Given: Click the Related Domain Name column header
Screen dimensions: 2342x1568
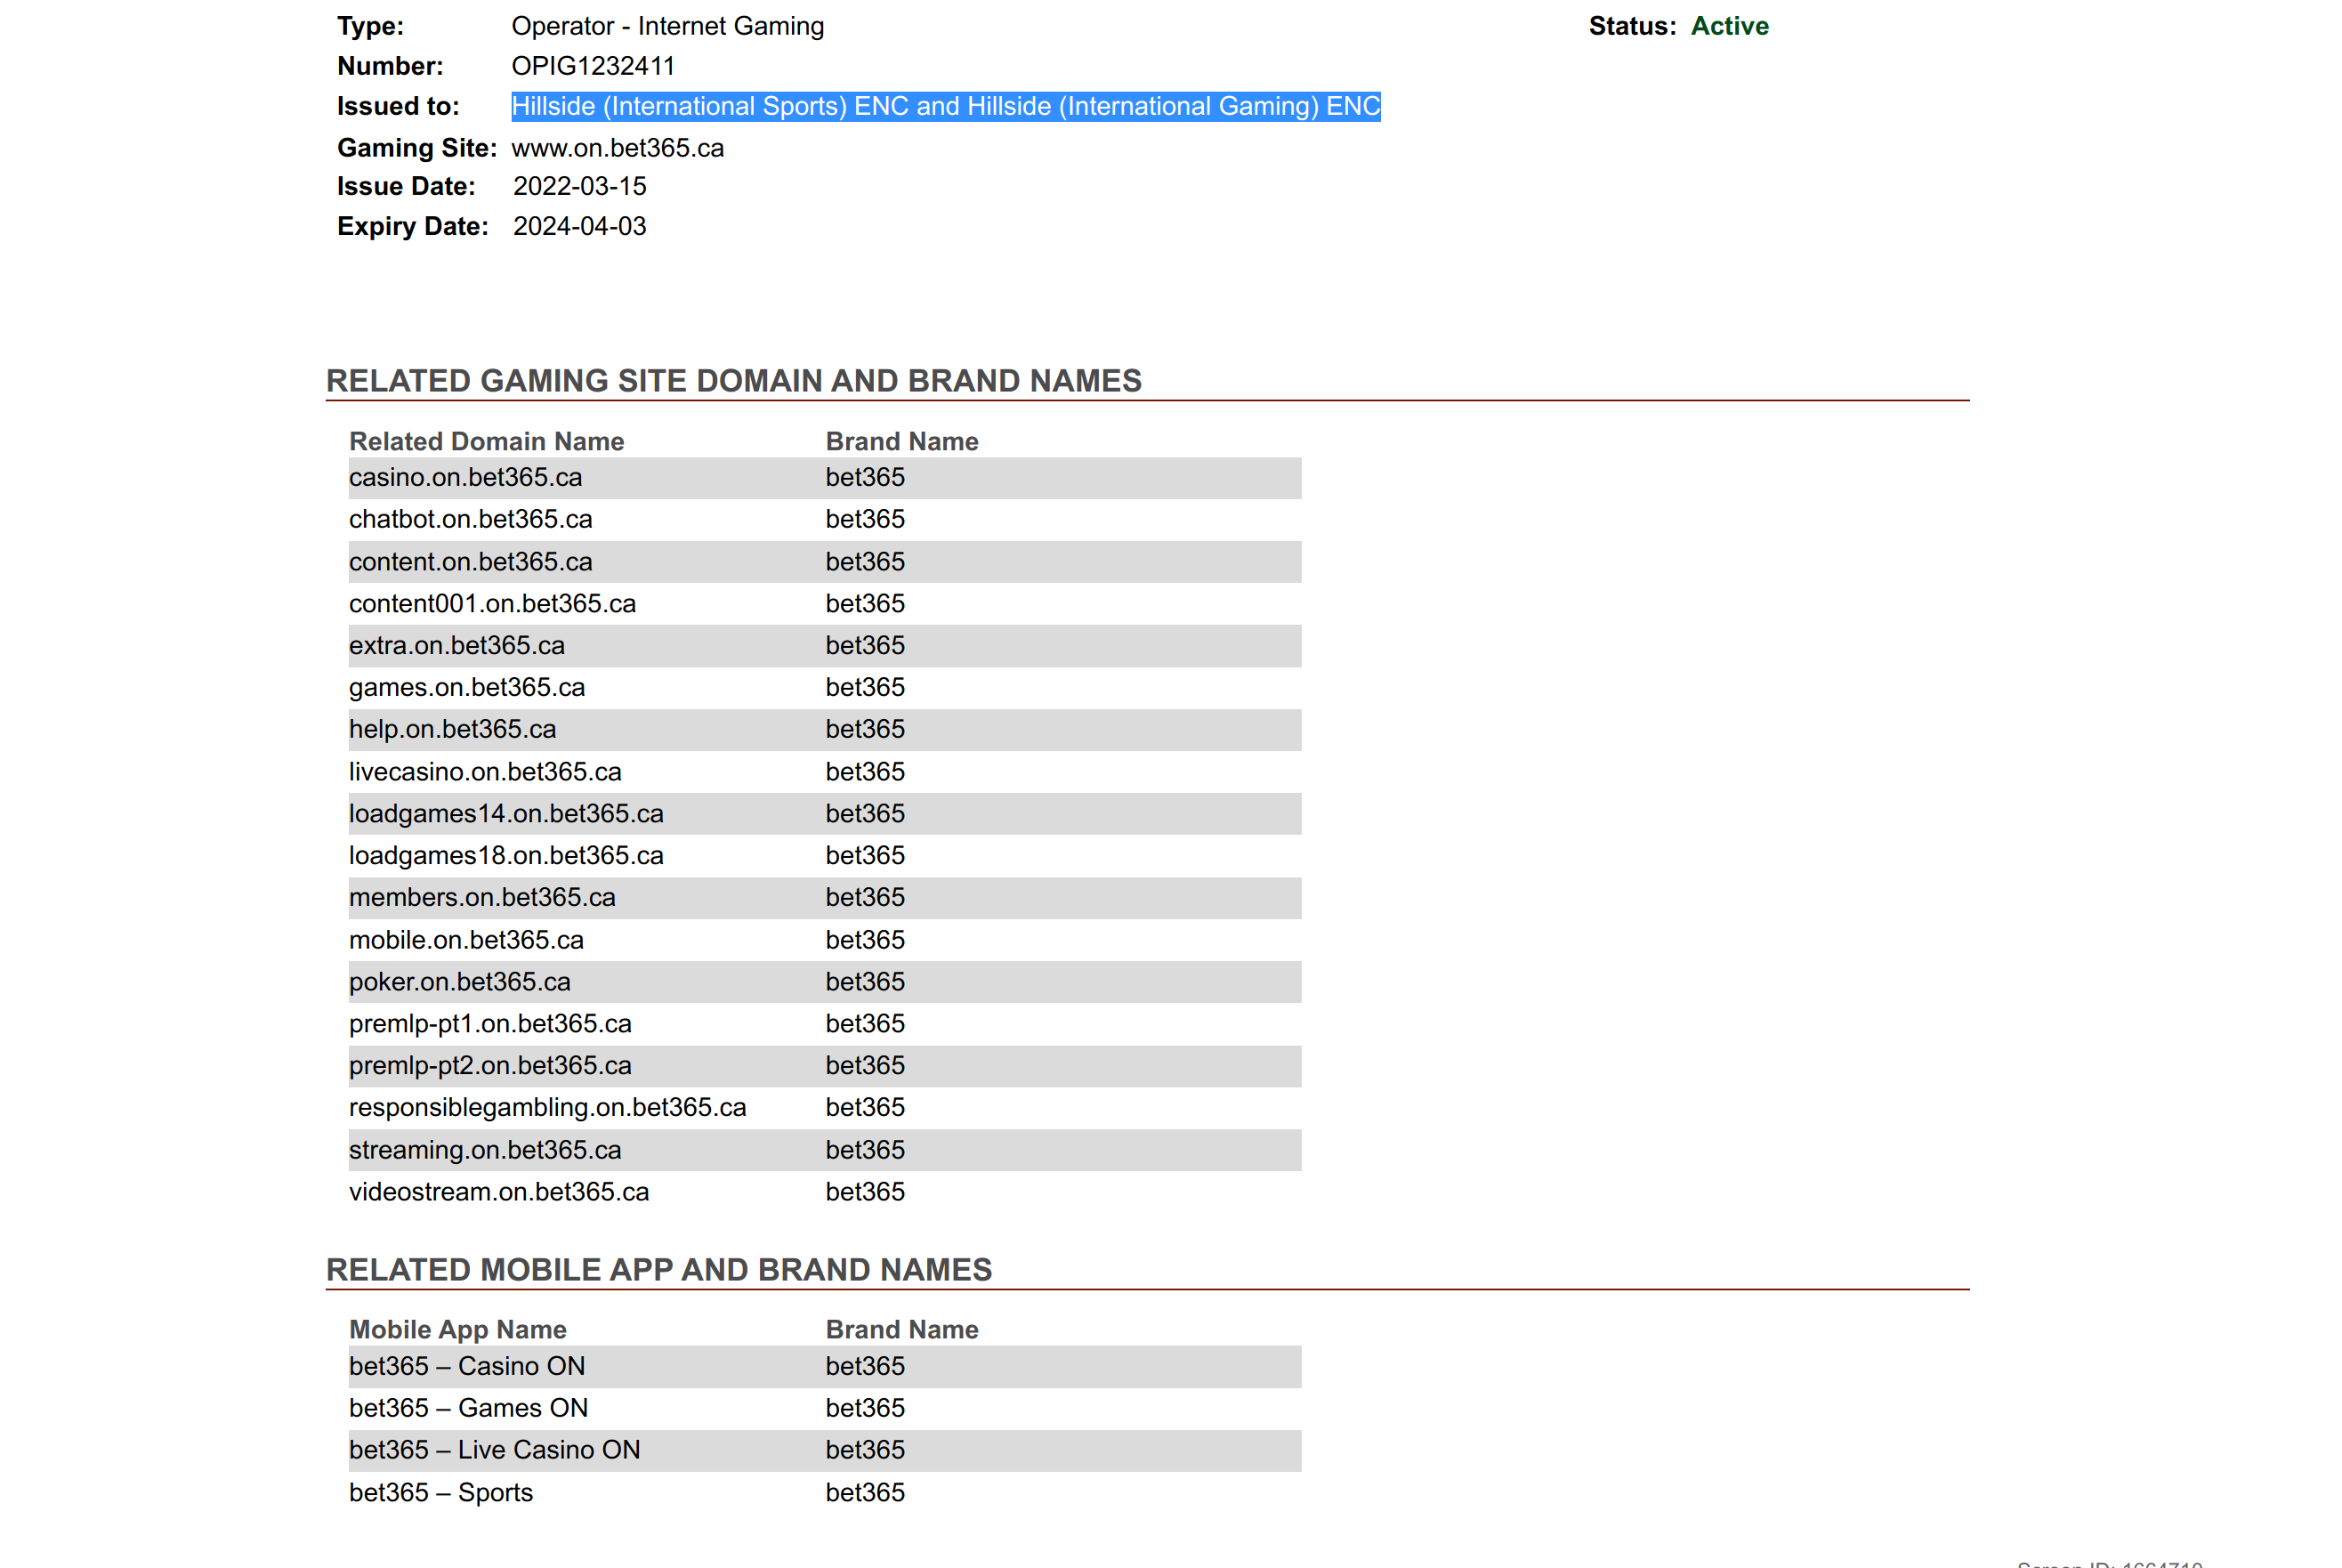Looking at the screenshot, I should click(x=486, y=441).
